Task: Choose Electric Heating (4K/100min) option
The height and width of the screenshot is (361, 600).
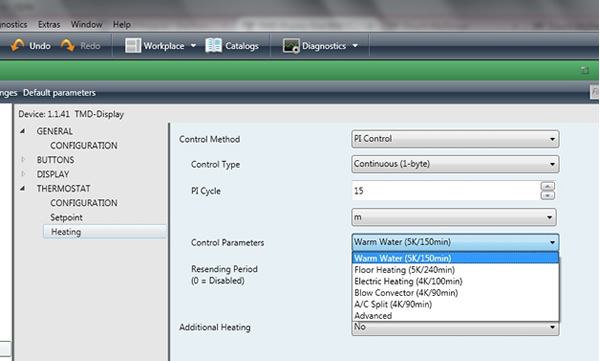Action: pyautogui.click(x=455, y=281)
